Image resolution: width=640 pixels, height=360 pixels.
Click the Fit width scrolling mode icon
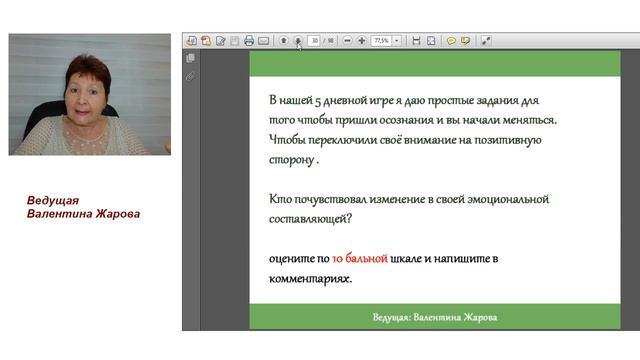pyautogui.click(x=416, y=40)
